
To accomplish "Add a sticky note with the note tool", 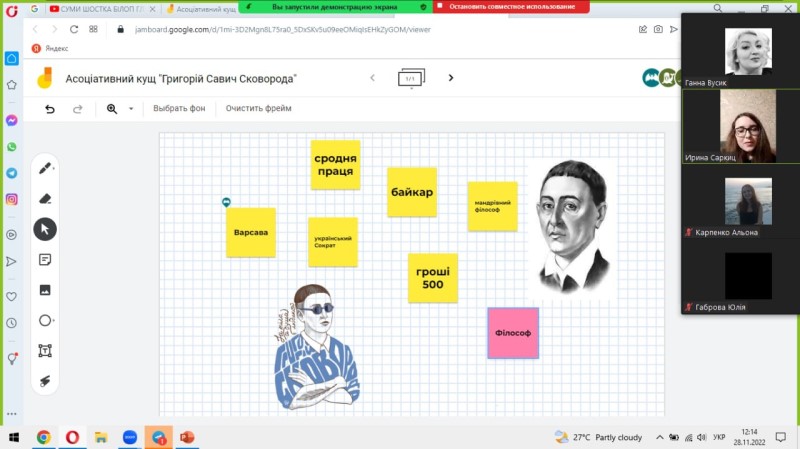I will 45,260.
